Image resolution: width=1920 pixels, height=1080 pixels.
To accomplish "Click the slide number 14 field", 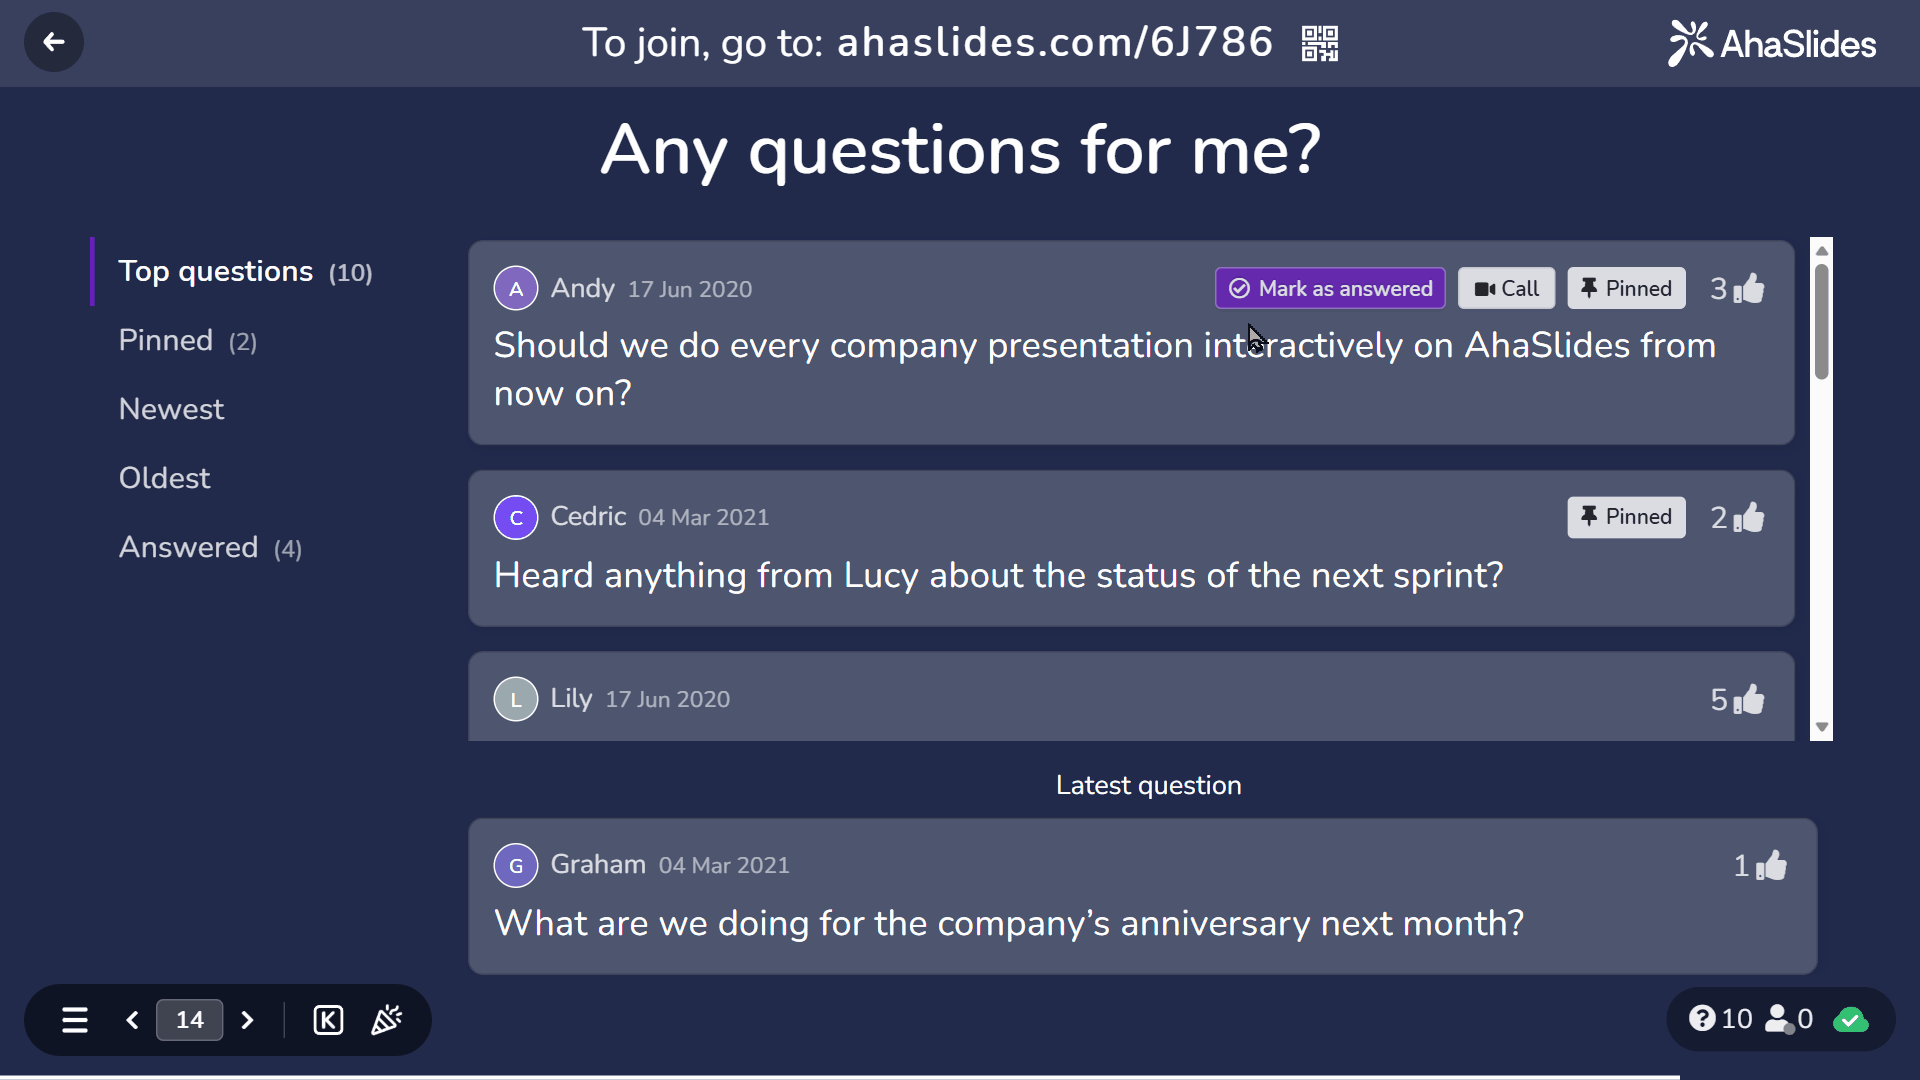I will (x=189, y=1020).
